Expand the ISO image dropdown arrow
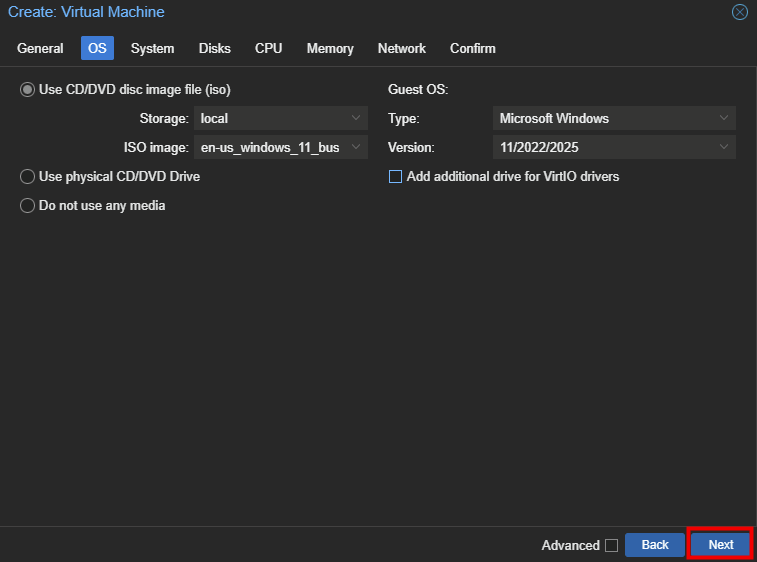Image resolution: width=757 pixels, height=562 pixels. (x=356, y=147)
